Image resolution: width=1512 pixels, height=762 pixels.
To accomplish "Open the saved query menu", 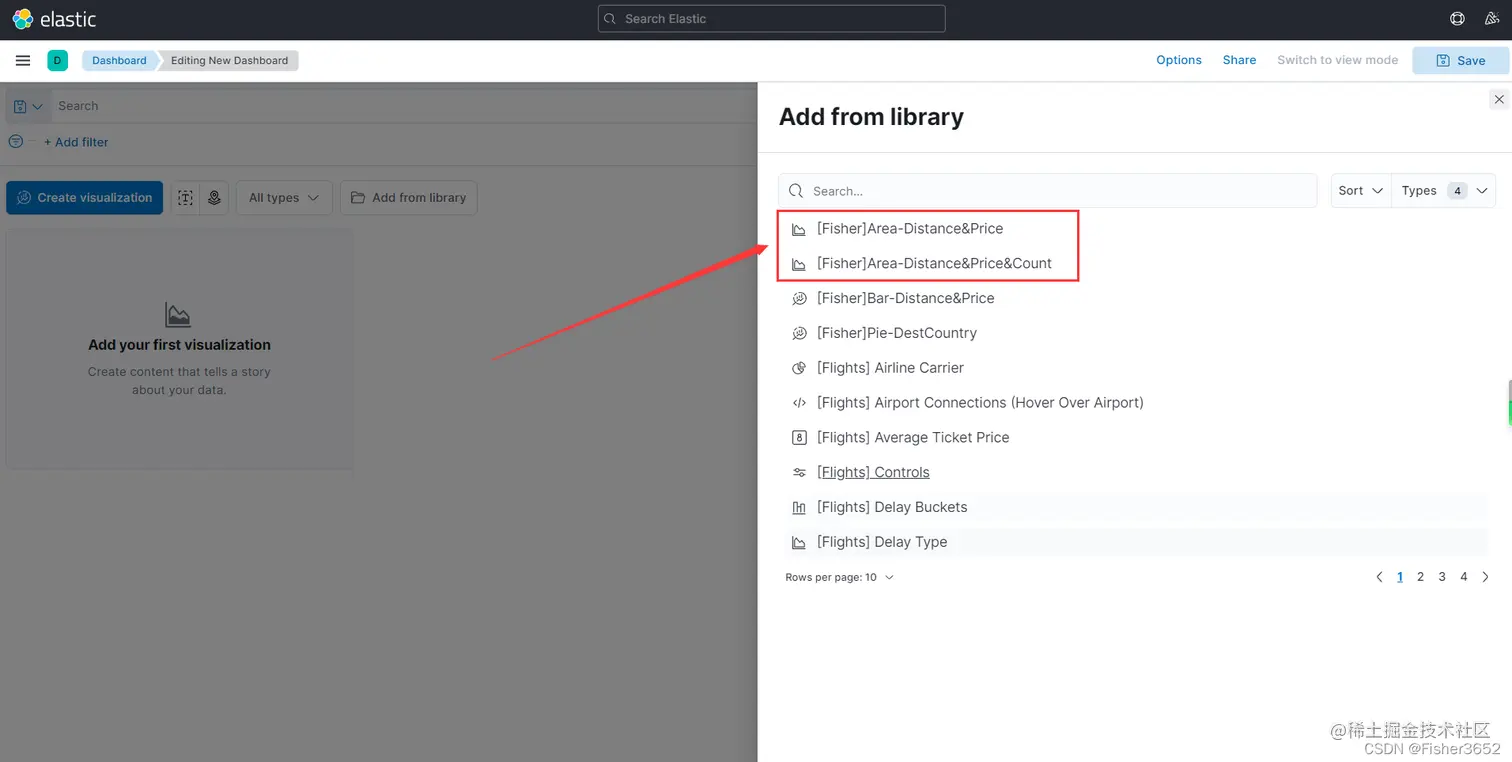I will (28, 106).
